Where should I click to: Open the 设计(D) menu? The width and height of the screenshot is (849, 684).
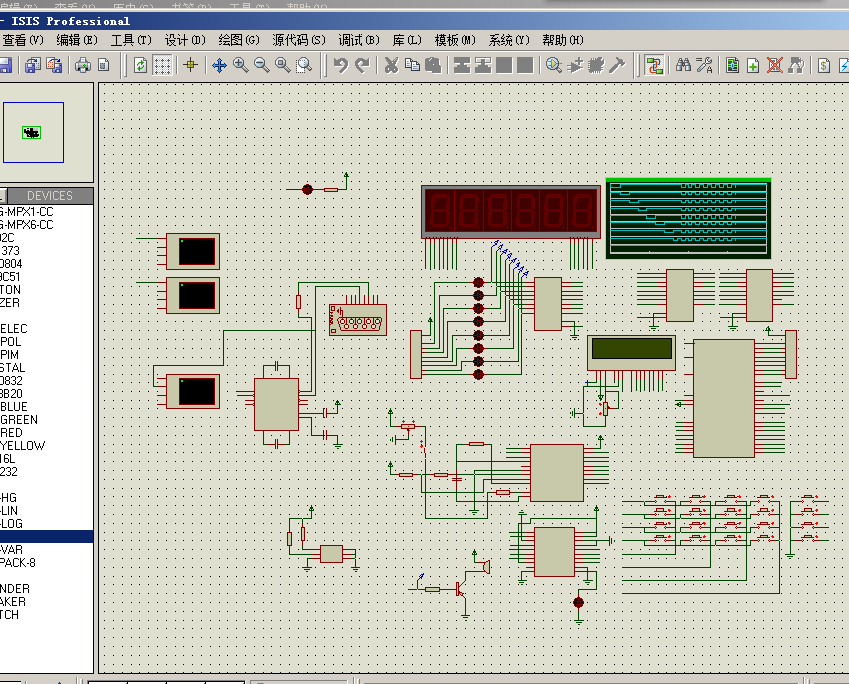185,40
